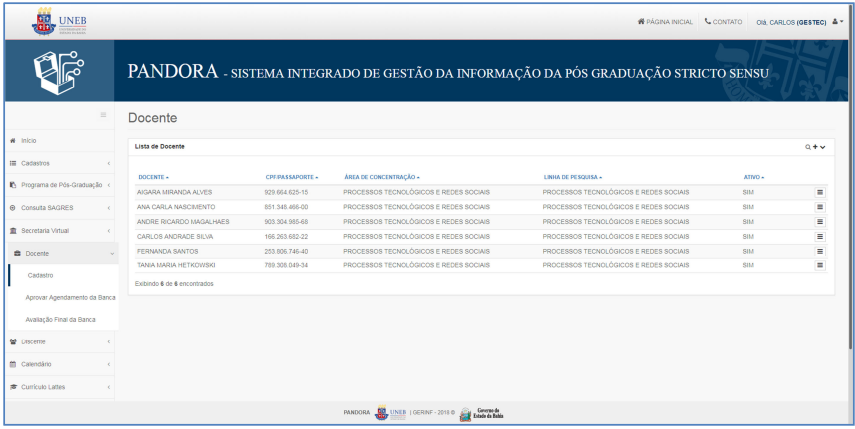Expand the Discente menu arrow
Screen dimensions: 855x429
[x=109, y=342]
